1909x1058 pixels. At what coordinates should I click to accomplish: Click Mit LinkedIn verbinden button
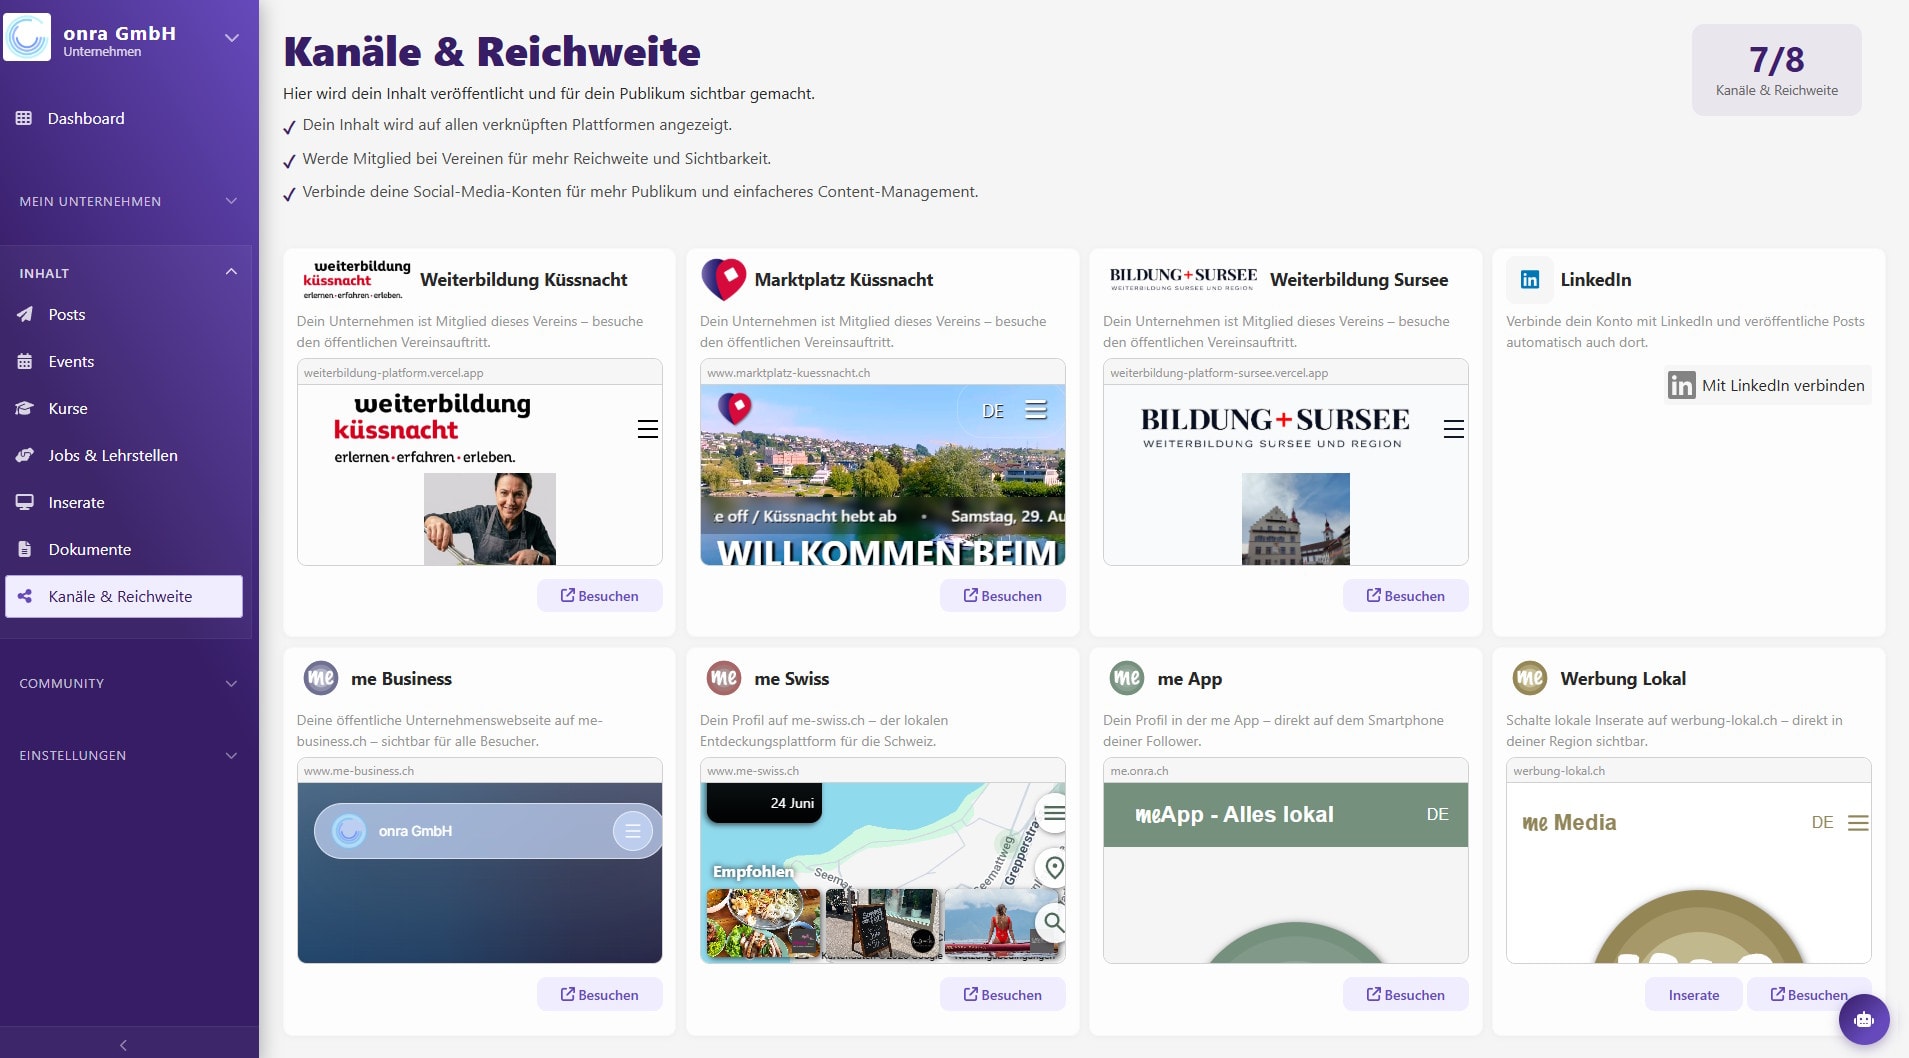(1767, 385)
